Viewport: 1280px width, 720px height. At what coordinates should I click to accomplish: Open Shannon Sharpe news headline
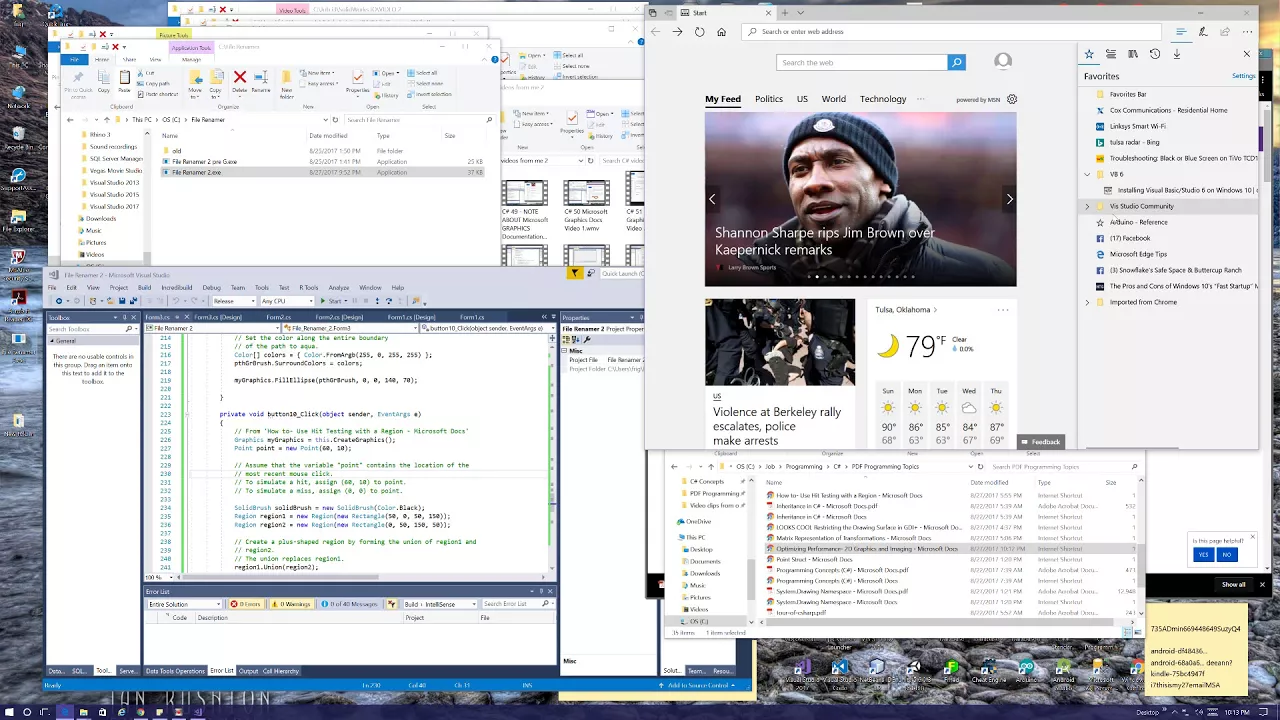click(x=825, y=241)
